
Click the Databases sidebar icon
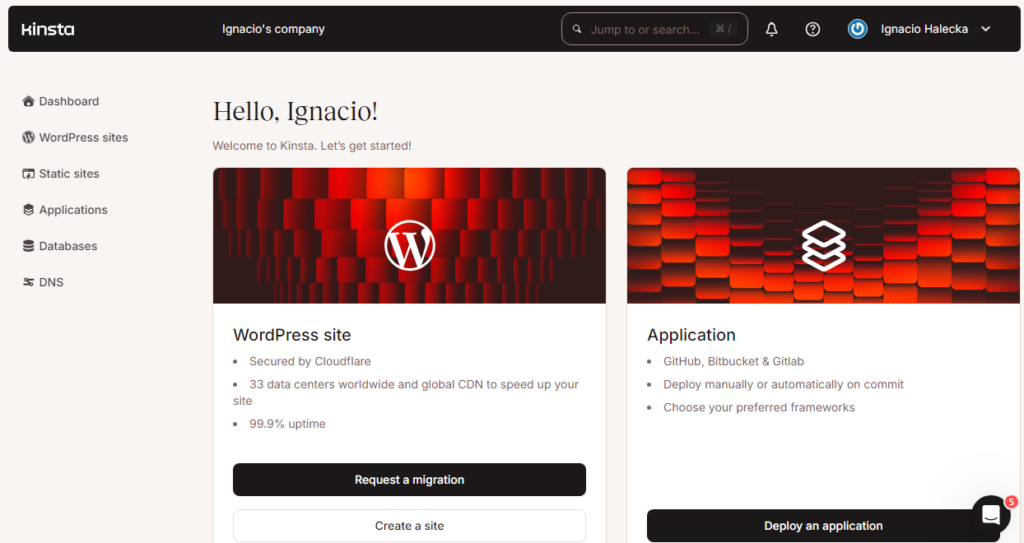[x=28, y=246]
